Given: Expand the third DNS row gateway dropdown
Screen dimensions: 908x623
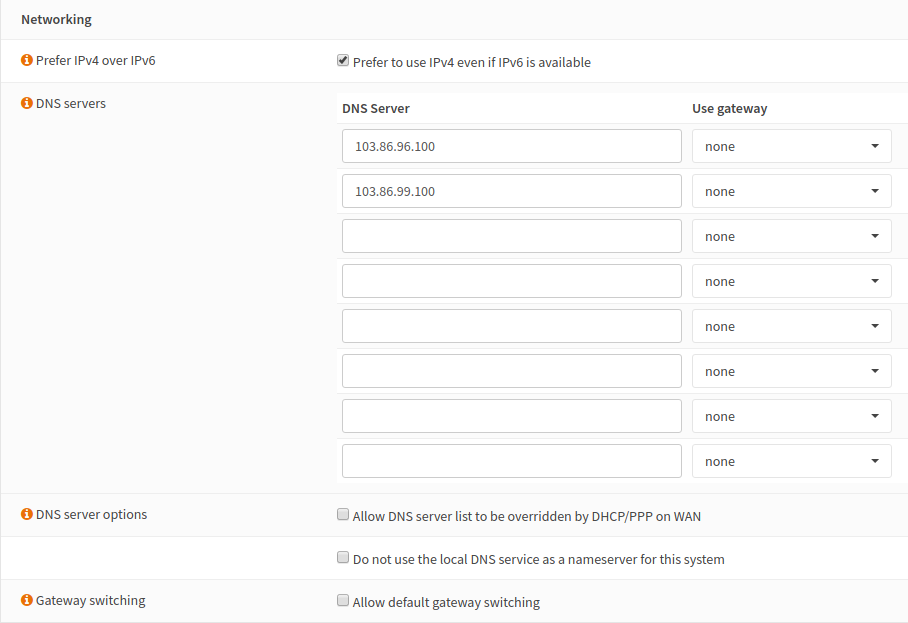Looking at the screenshot, I should pos(791,236).
